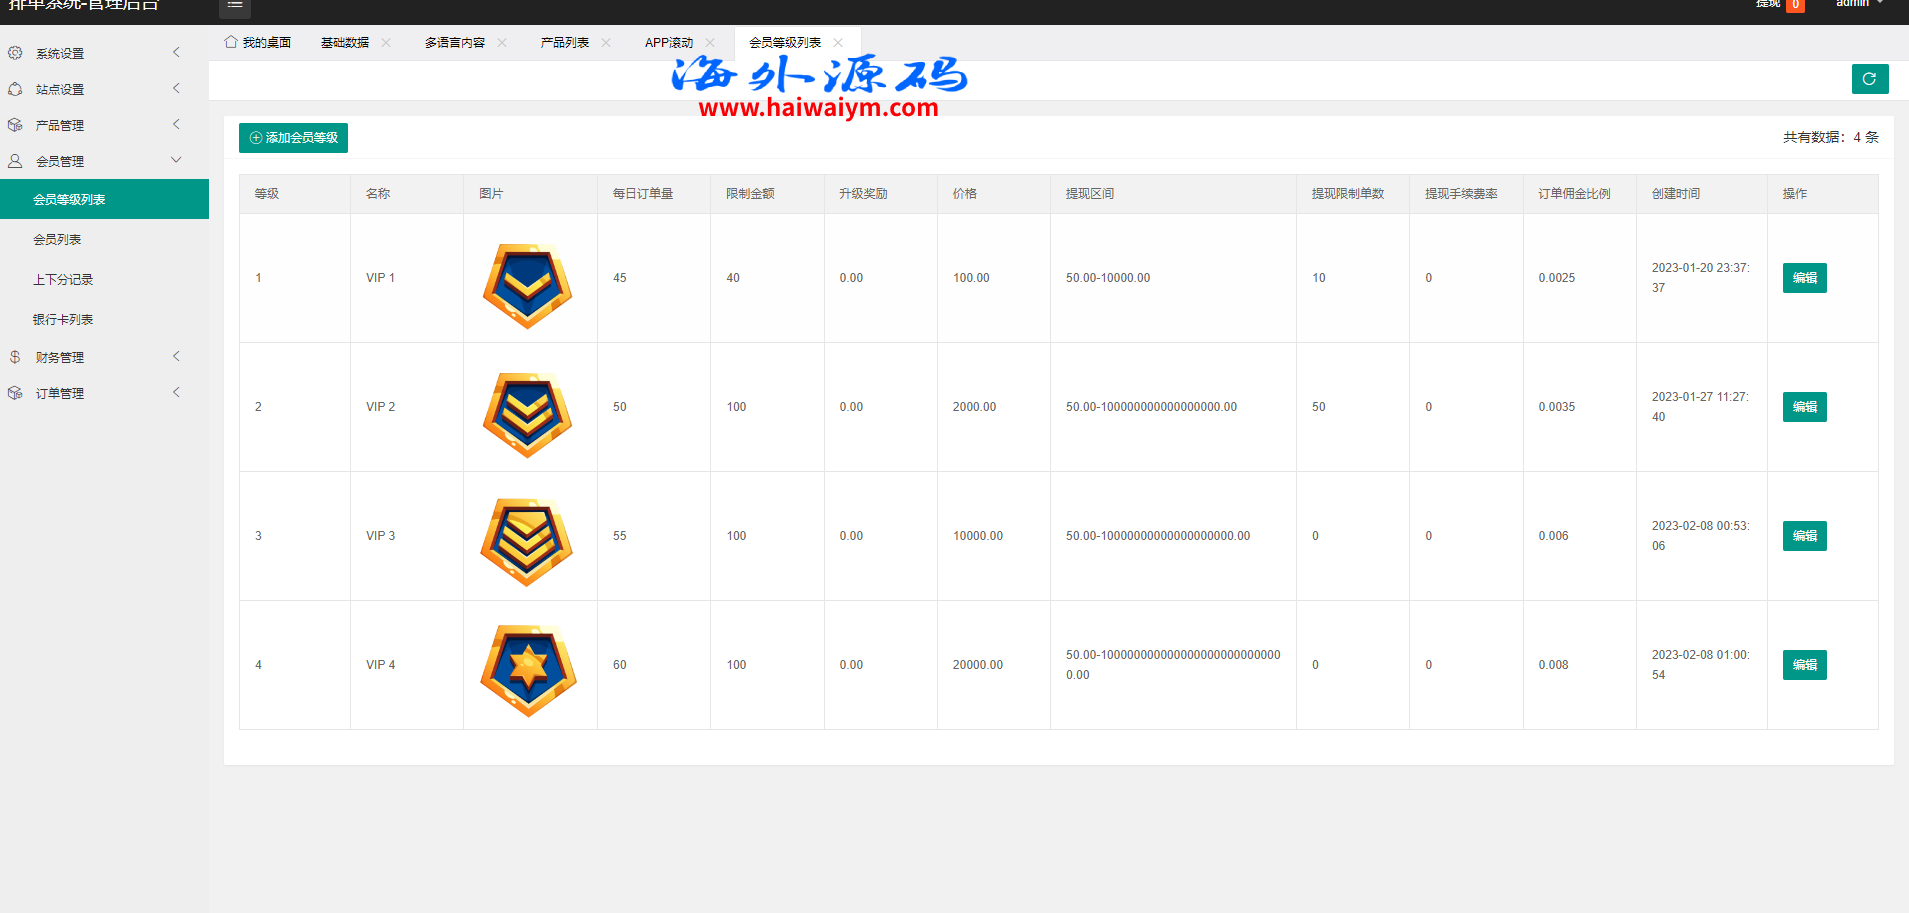Click the 产品管理 cube icon
The height and width of the screenshot is (913, 1909).
(15, 125)
